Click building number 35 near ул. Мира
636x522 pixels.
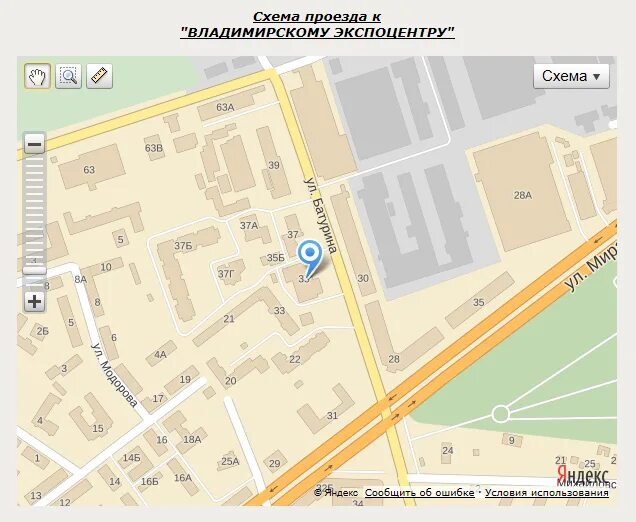pos(479,302)
